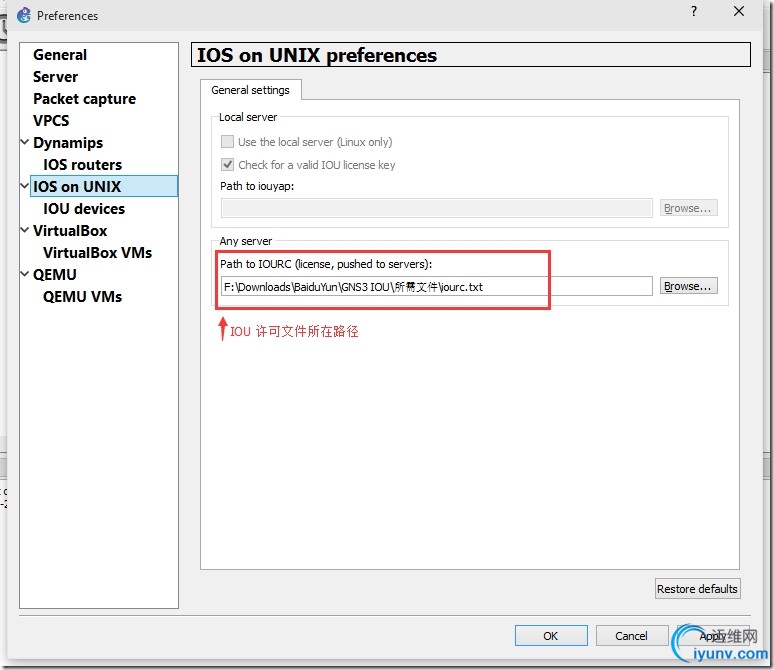This screenshot has height=670, width=774.
Task: Open the IOS routers page
Action: 82,165
